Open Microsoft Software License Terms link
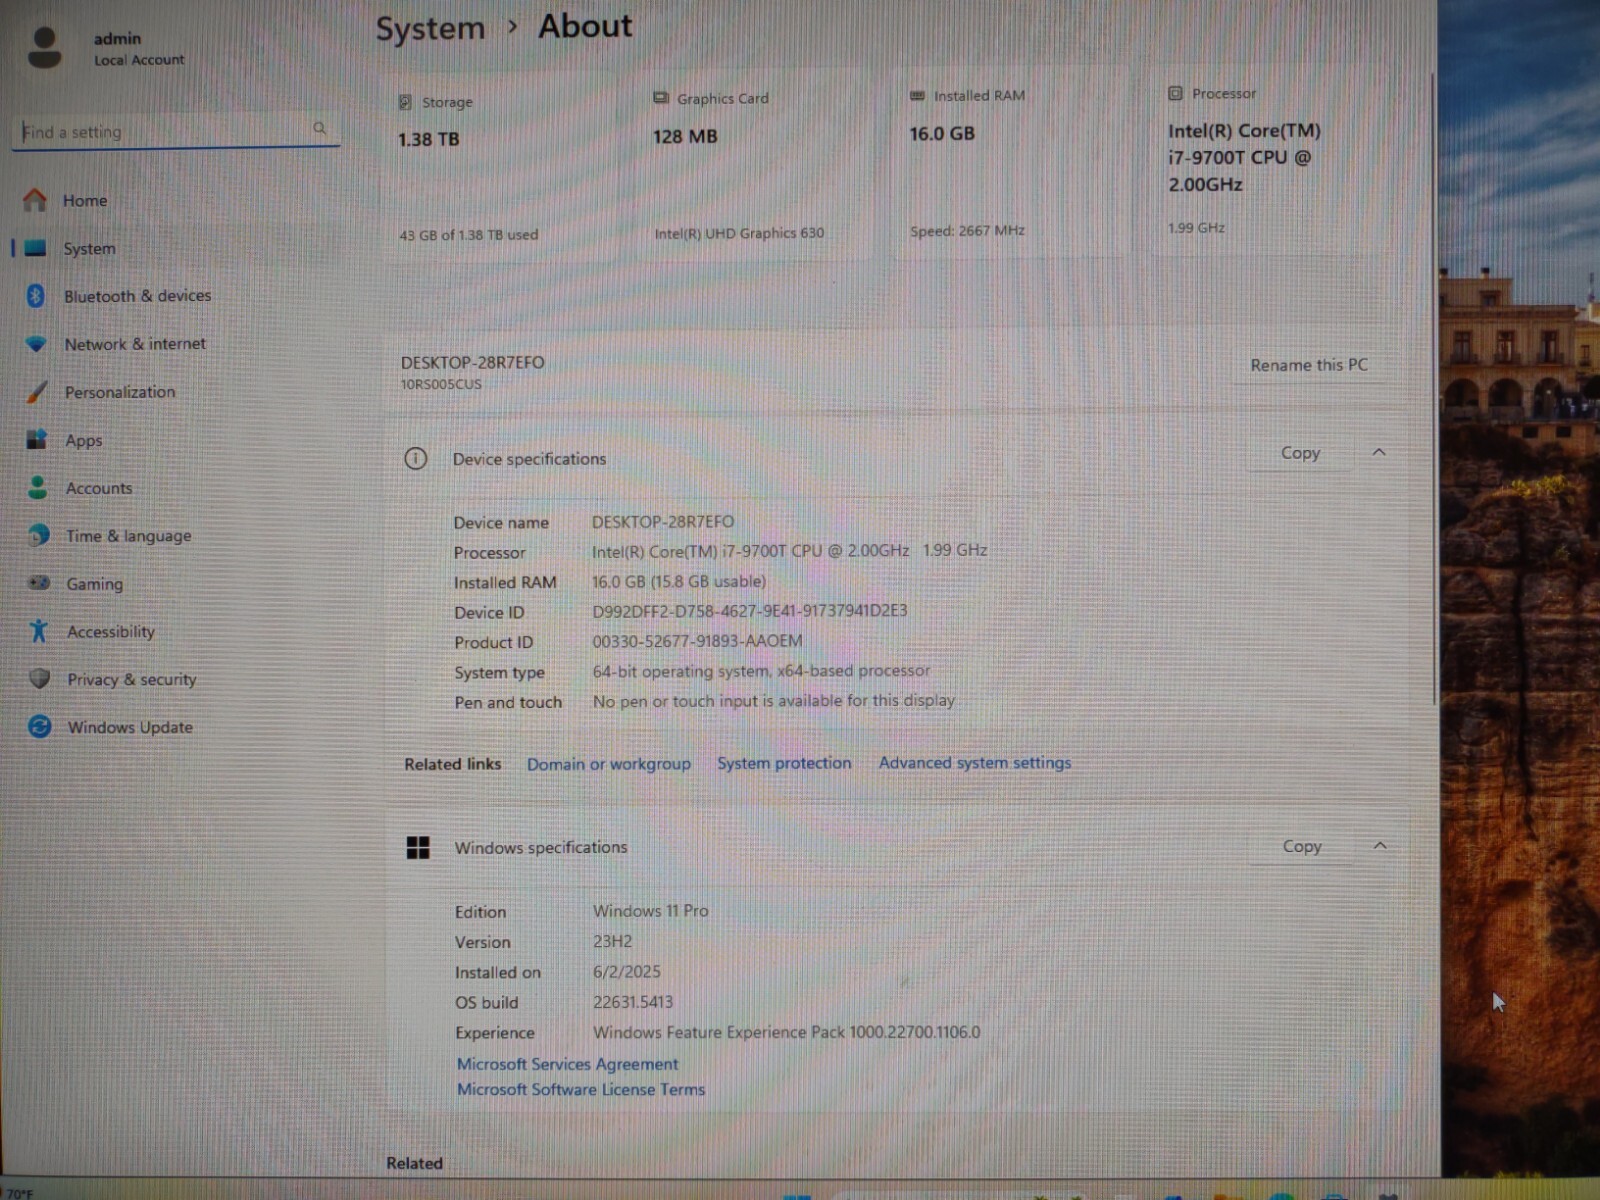The image size is (1600, 1200). point(581,1089)
